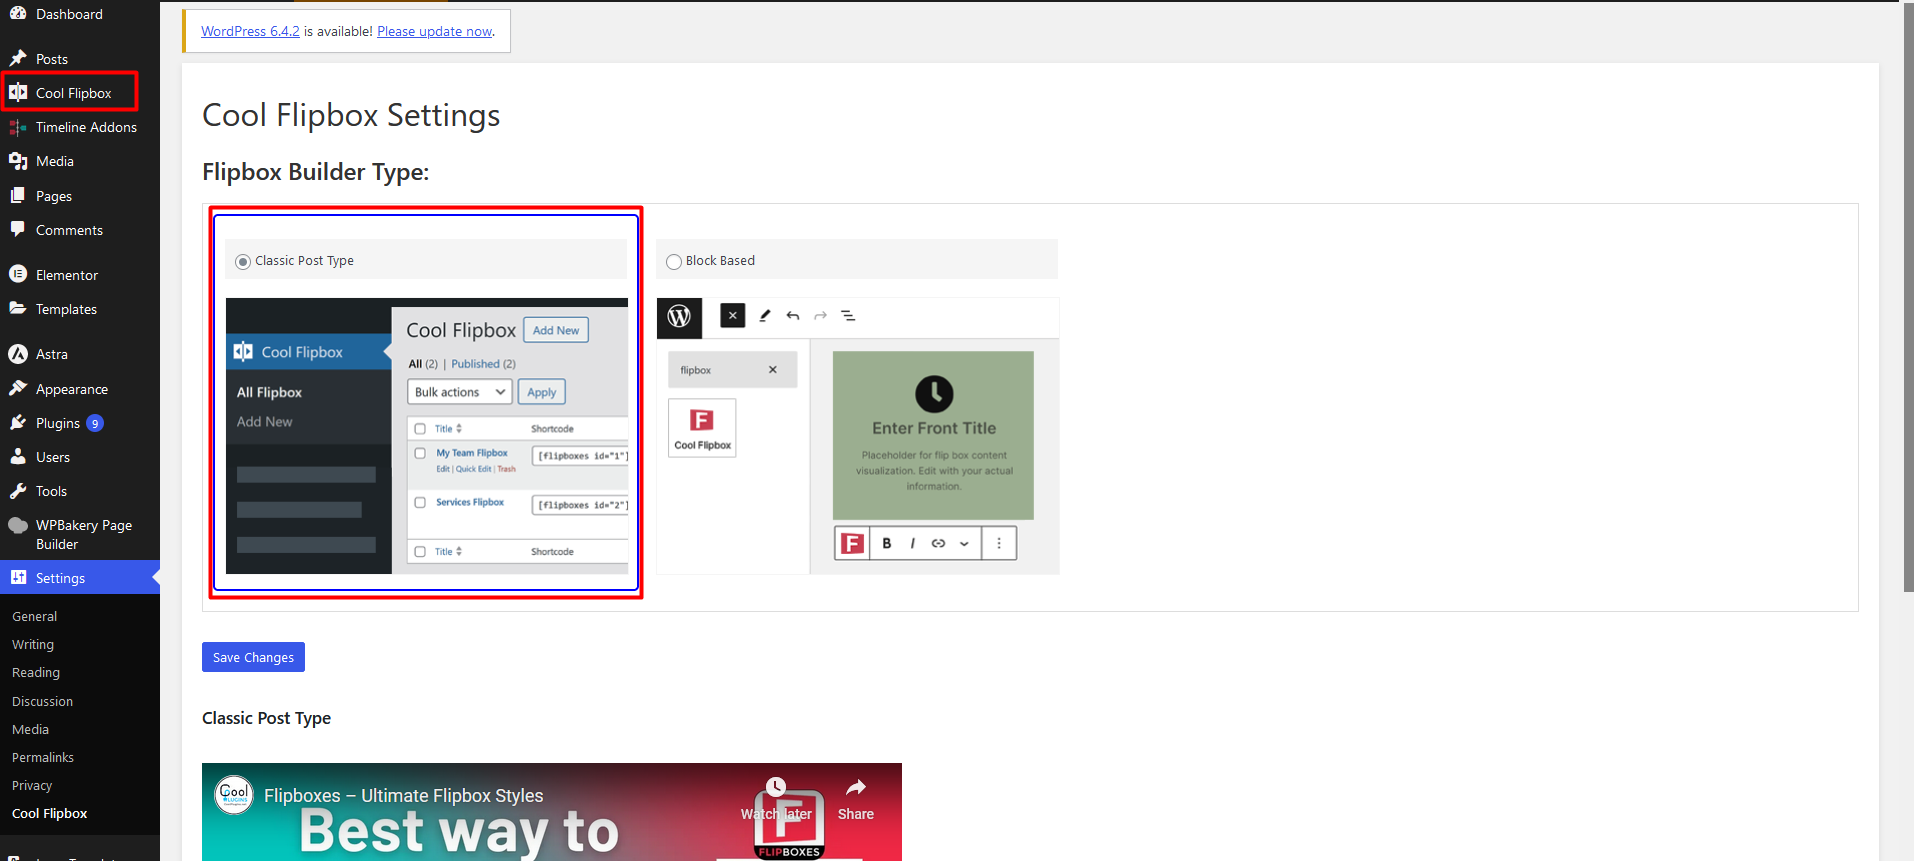This screenshot has height=861, width=1914.
Task: Click the Save Changes button
Action: click(253, 657)
